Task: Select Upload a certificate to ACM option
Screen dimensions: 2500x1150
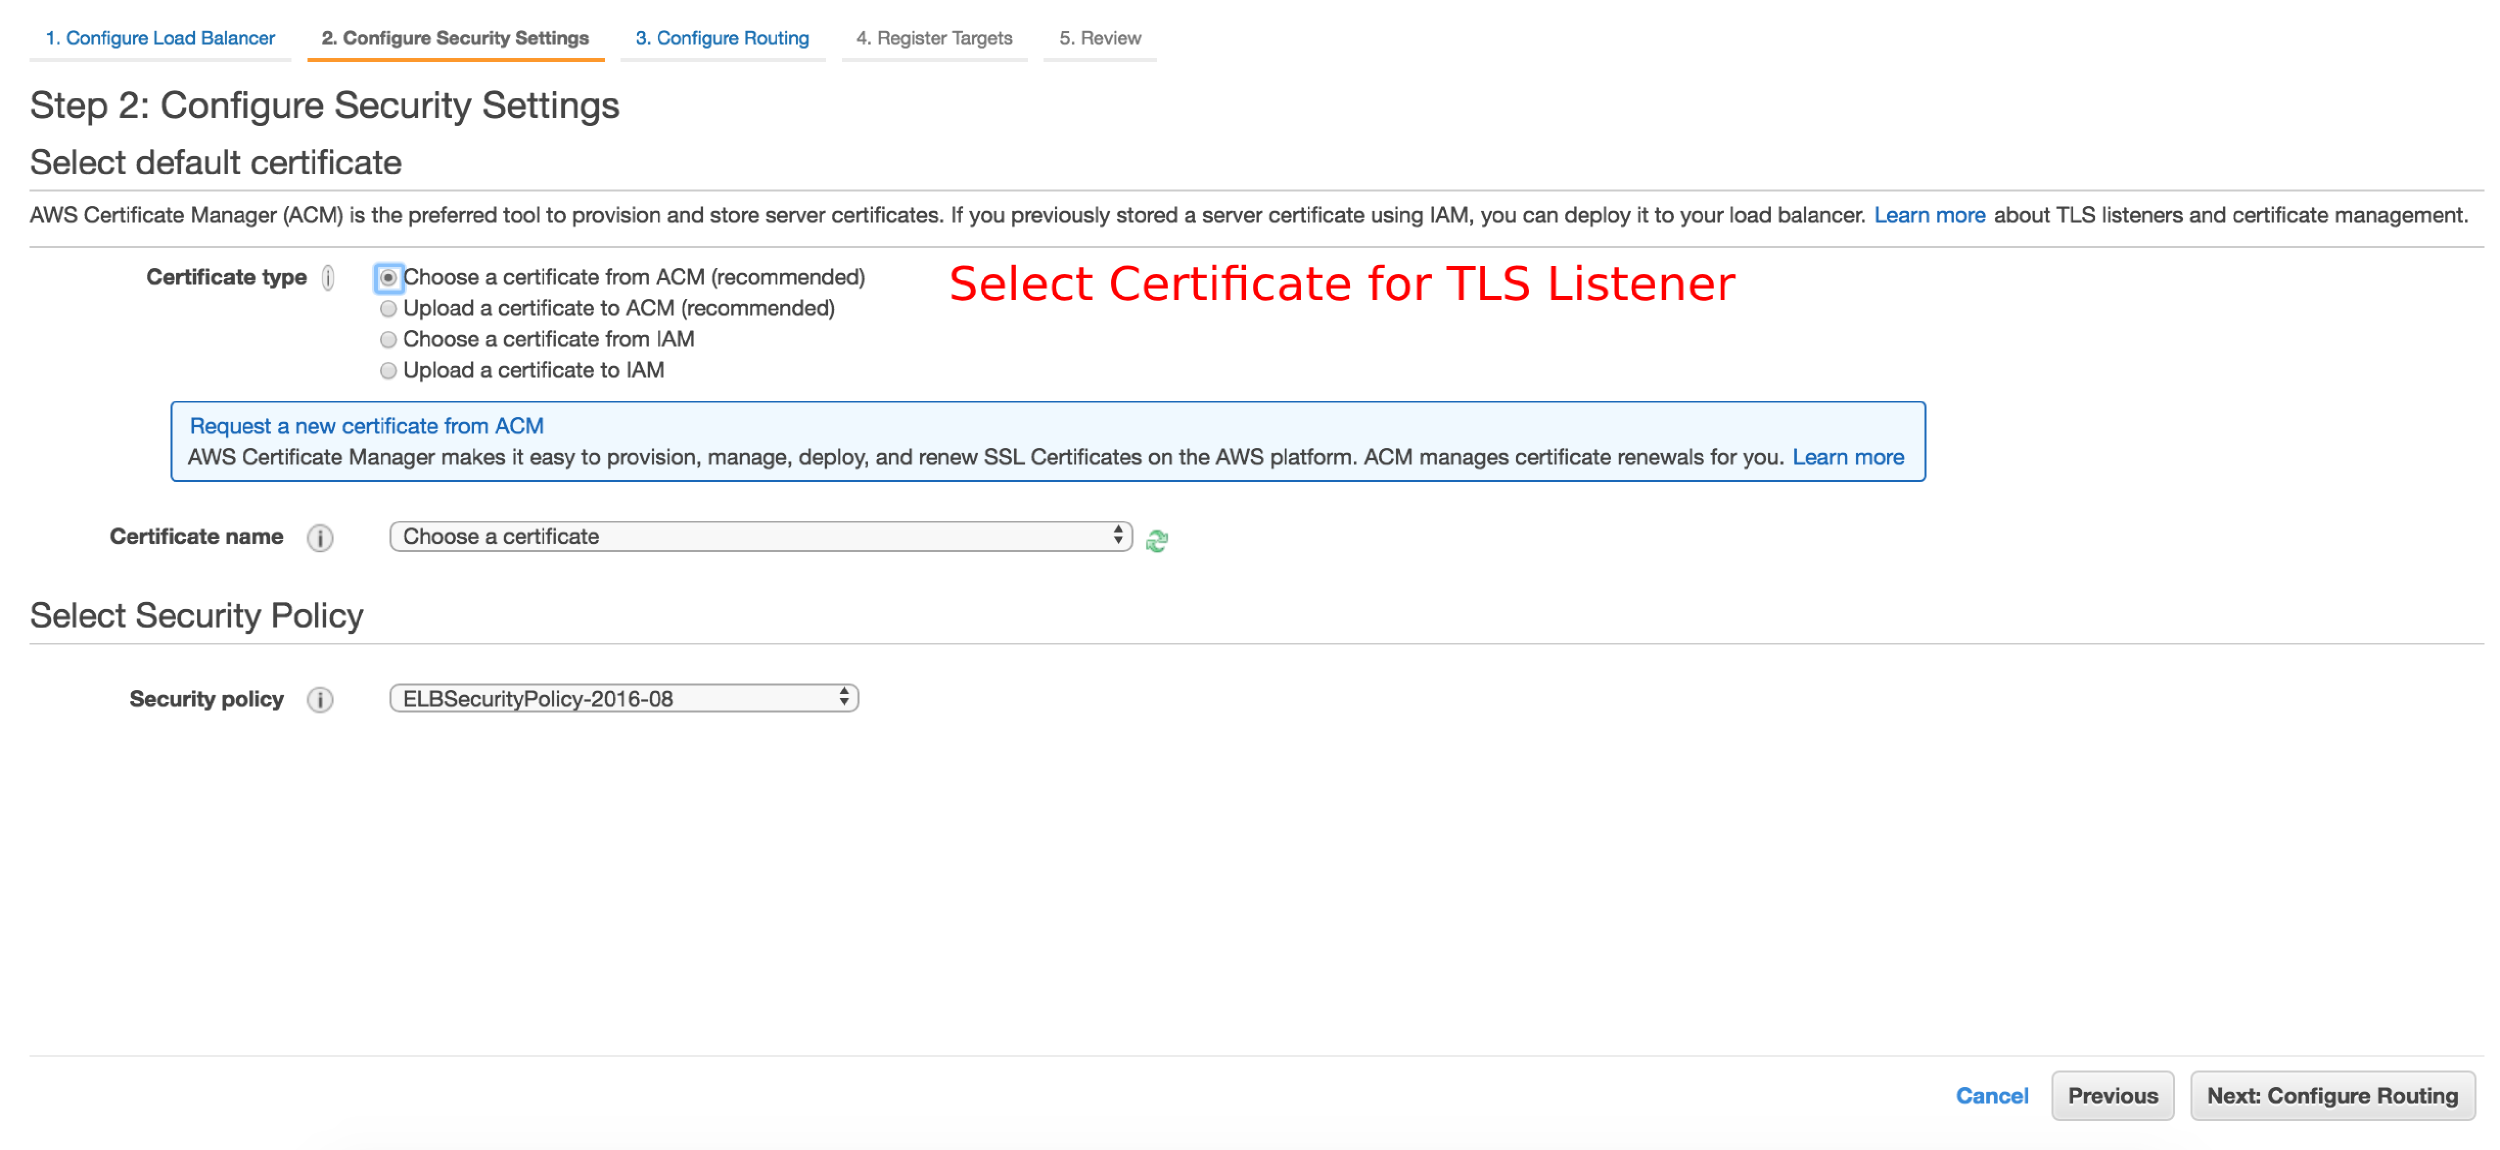Action: pyautogui.click(x=389, y=309)
